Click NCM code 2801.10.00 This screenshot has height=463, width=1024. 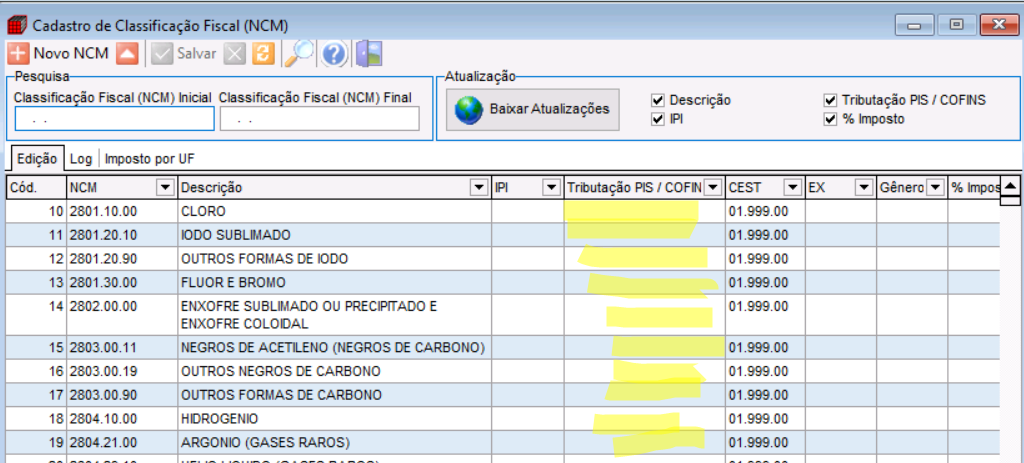coord(103,212)
